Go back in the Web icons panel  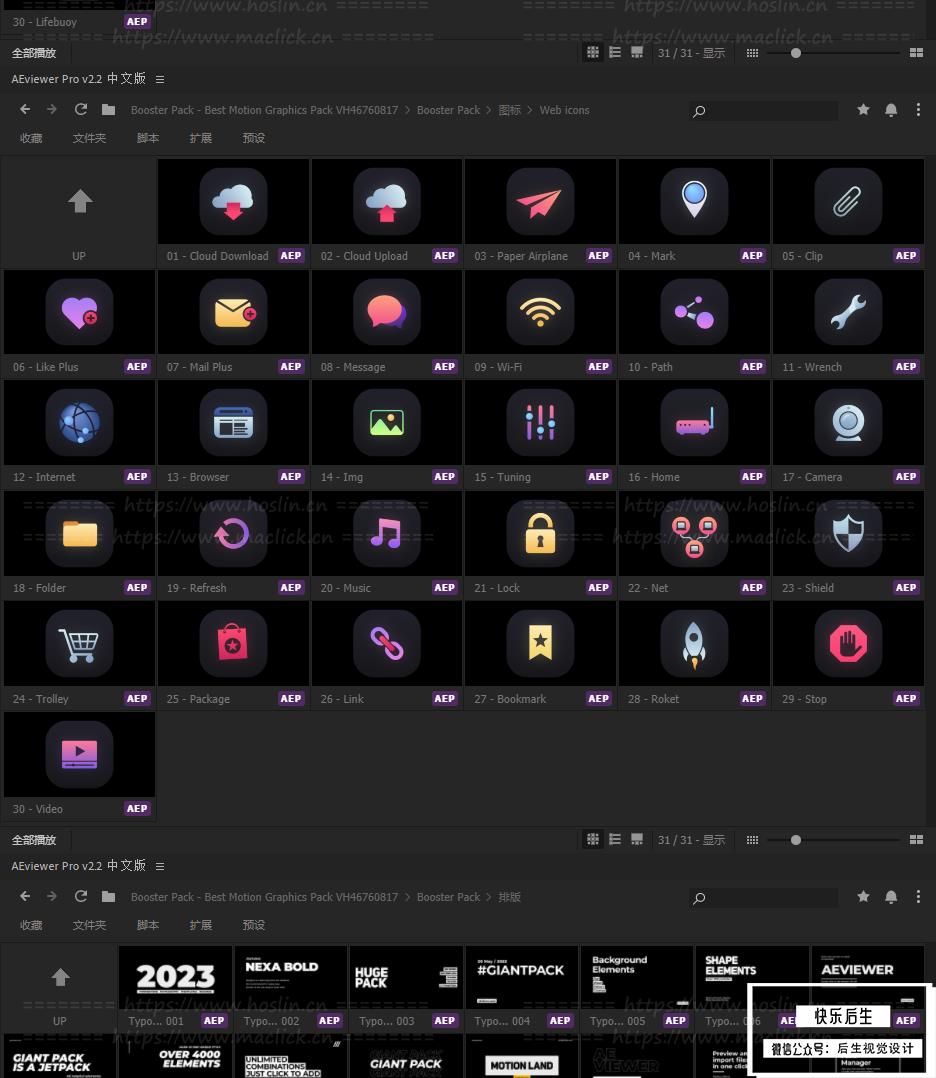[25, 109]
